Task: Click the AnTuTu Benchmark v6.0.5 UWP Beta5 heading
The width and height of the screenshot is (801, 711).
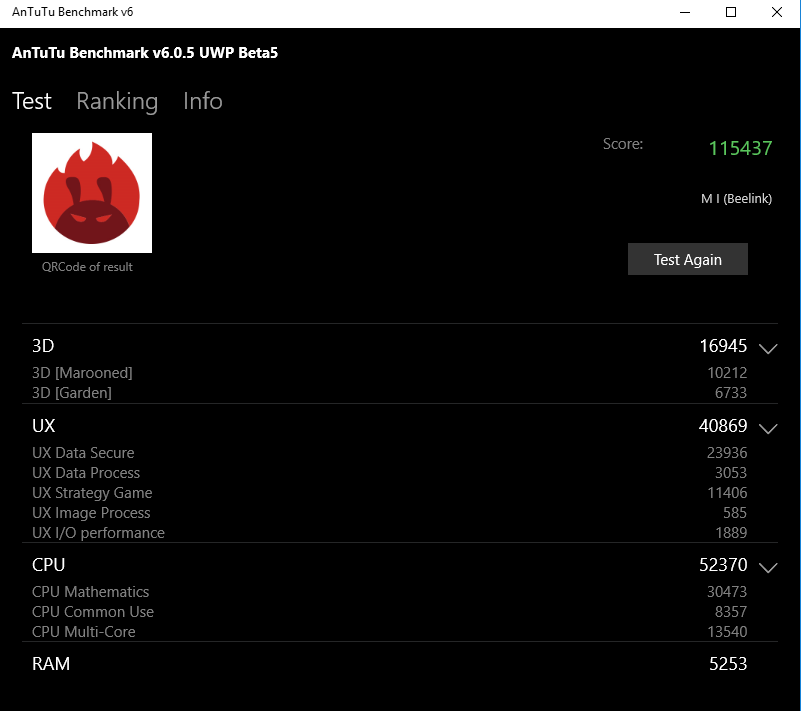Action: click(x=145, y=53)
